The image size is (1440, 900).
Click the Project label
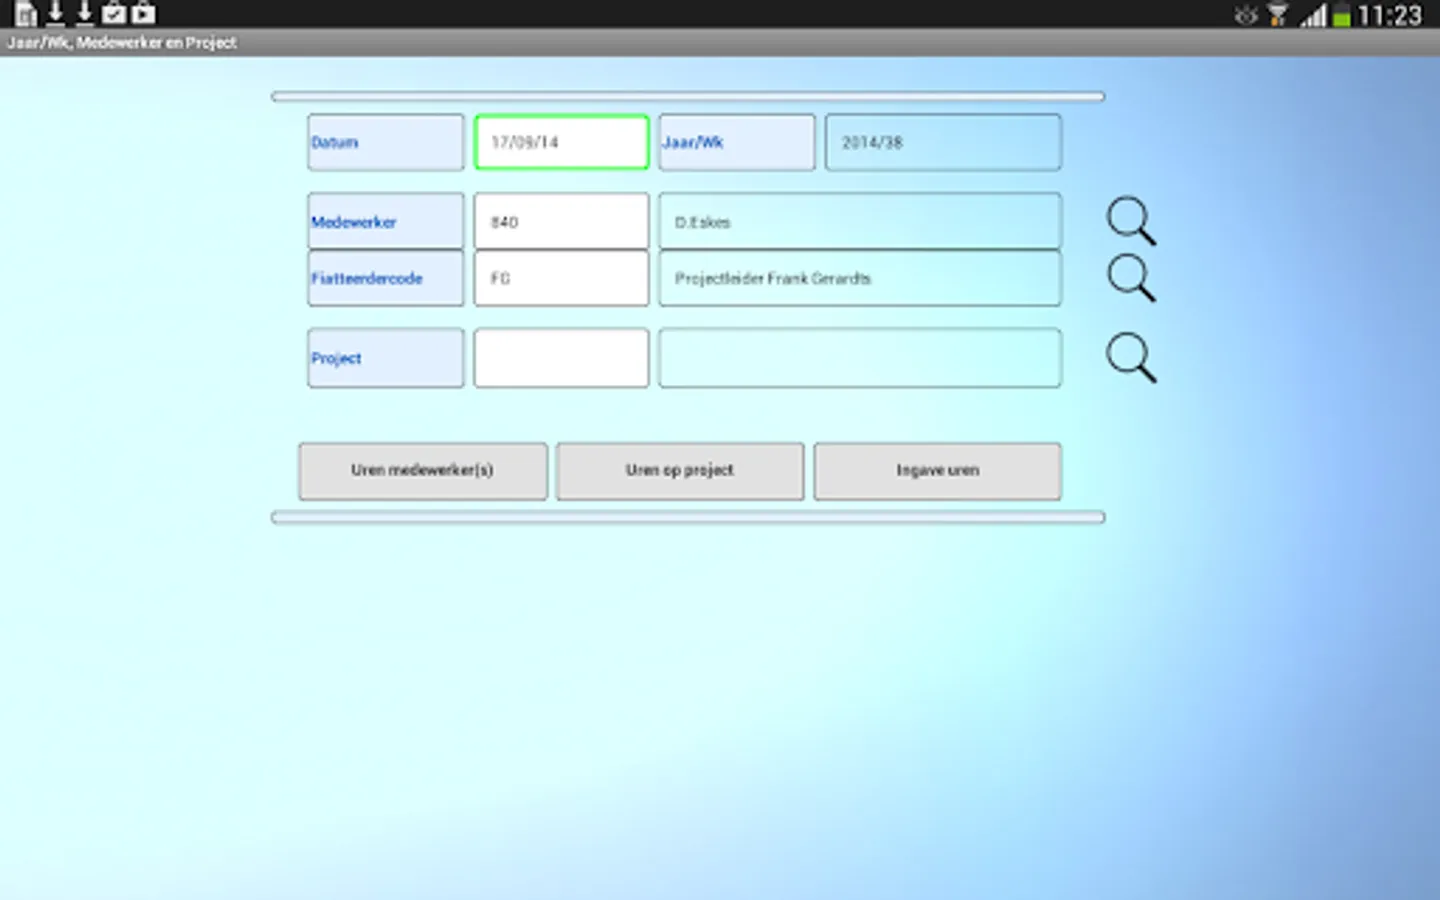point(386,358)
